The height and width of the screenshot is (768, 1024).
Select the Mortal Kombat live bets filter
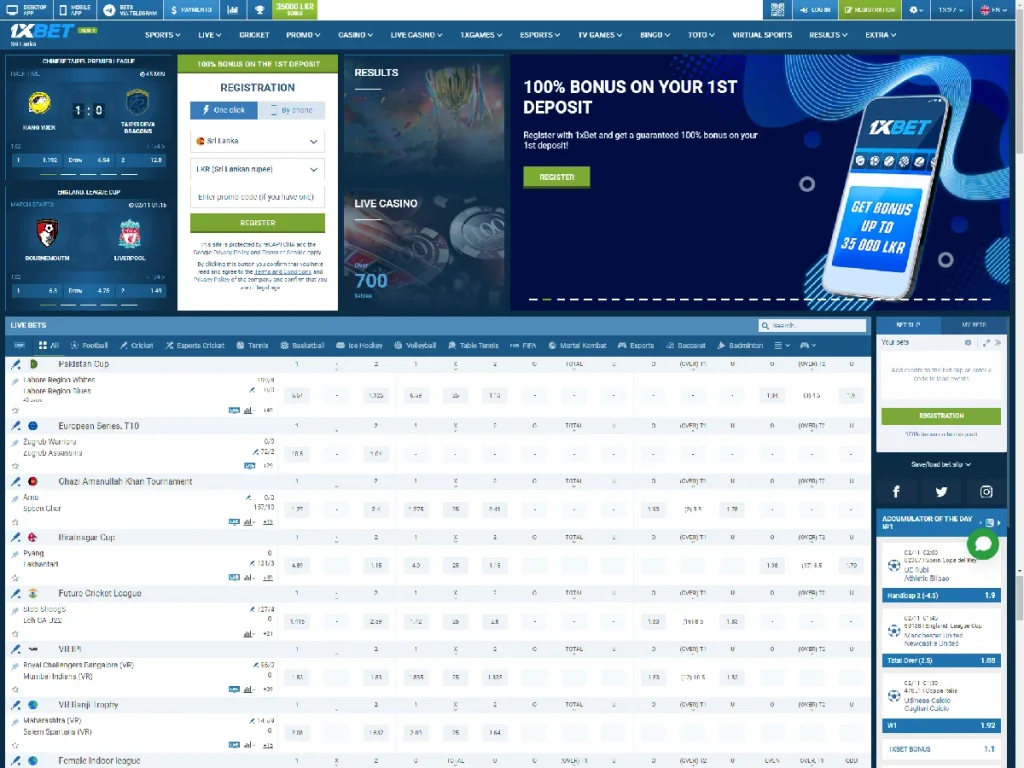[x=577, y=345]
